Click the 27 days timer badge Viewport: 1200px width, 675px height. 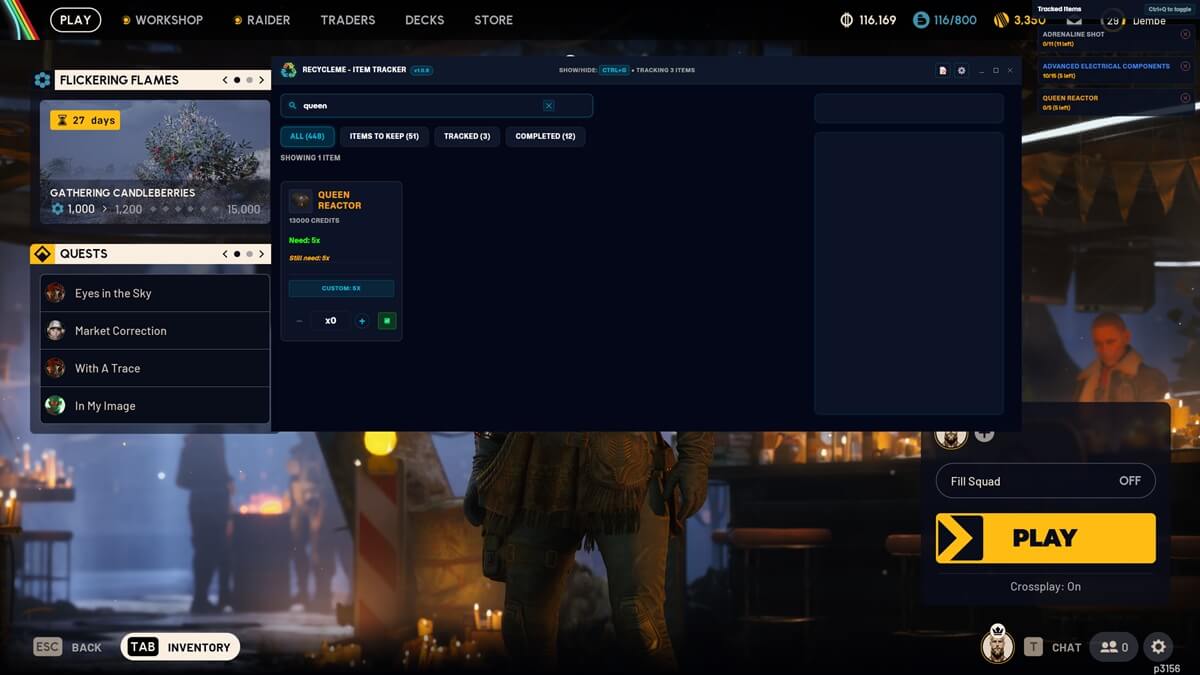click(85, 120)
